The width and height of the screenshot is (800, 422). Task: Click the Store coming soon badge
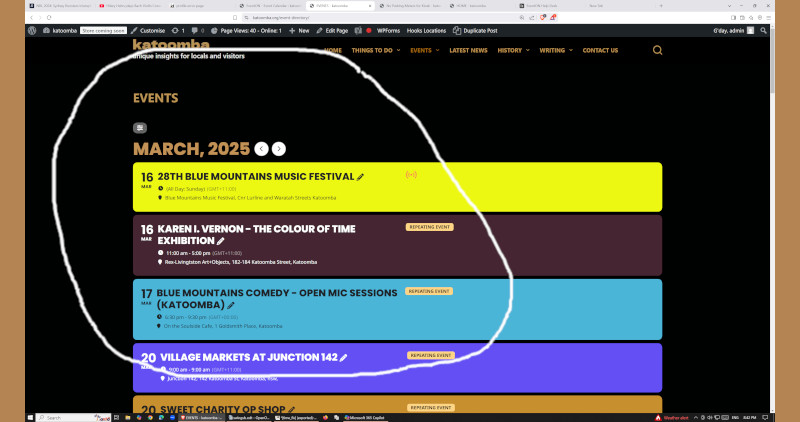pyautogui.click(x=104, y=31)
